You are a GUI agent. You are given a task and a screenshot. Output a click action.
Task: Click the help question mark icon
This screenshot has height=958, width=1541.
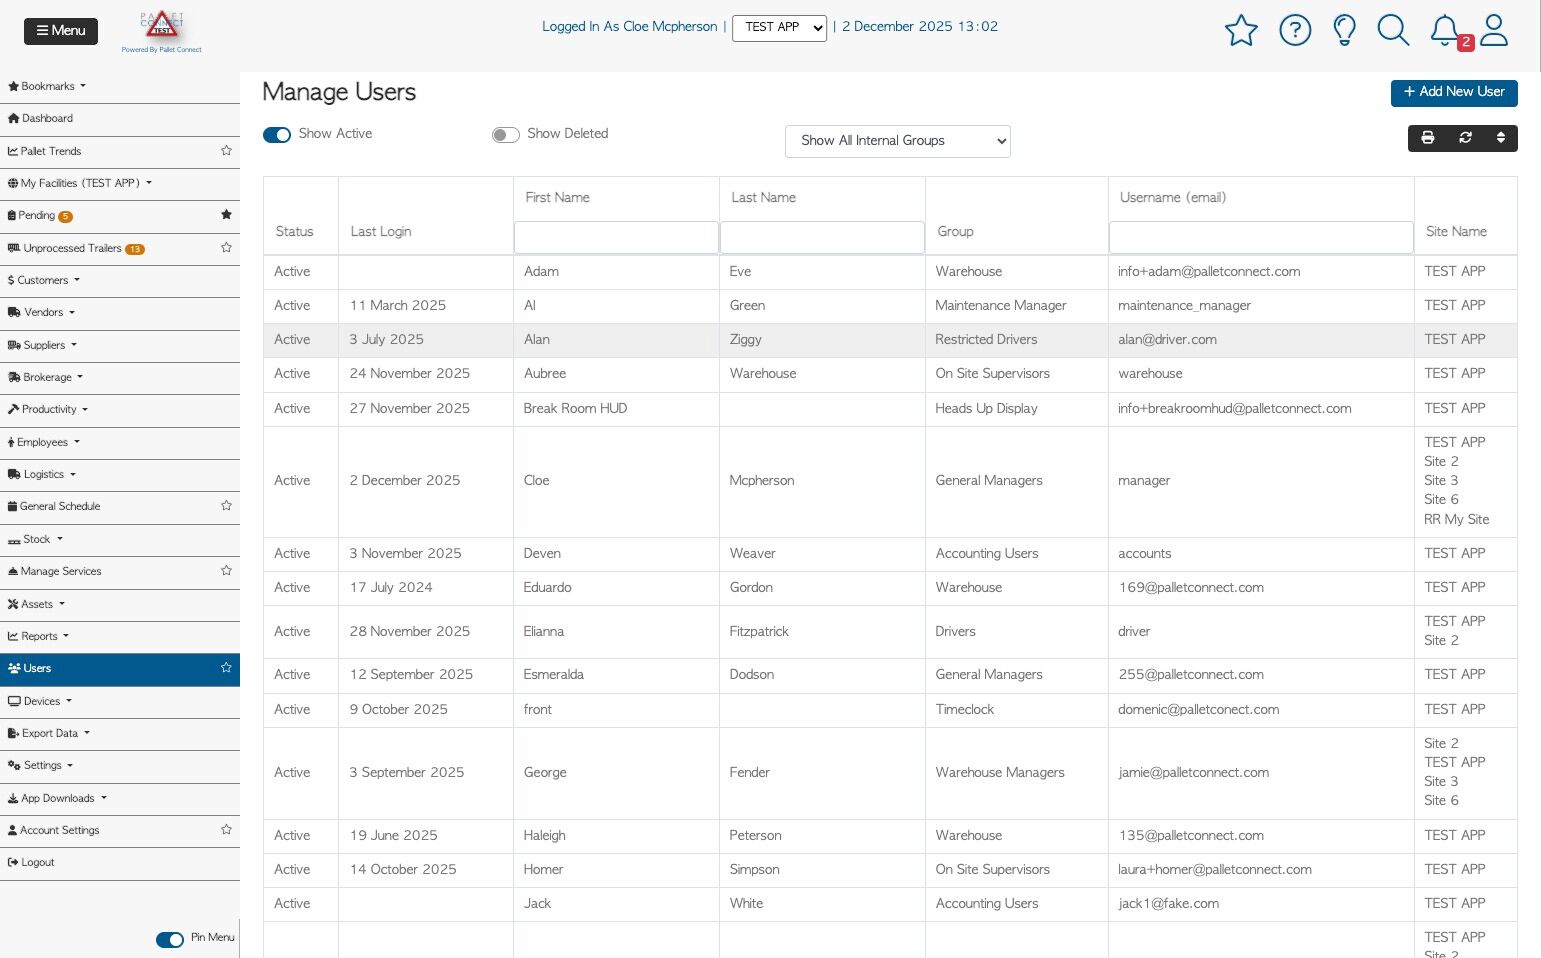pyautogui.click(x=1295, y=30)
